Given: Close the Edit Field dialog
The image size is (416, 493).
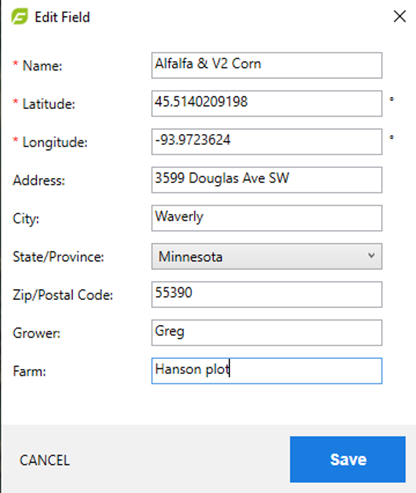Looking at the screenshot, I should (399, 16).
